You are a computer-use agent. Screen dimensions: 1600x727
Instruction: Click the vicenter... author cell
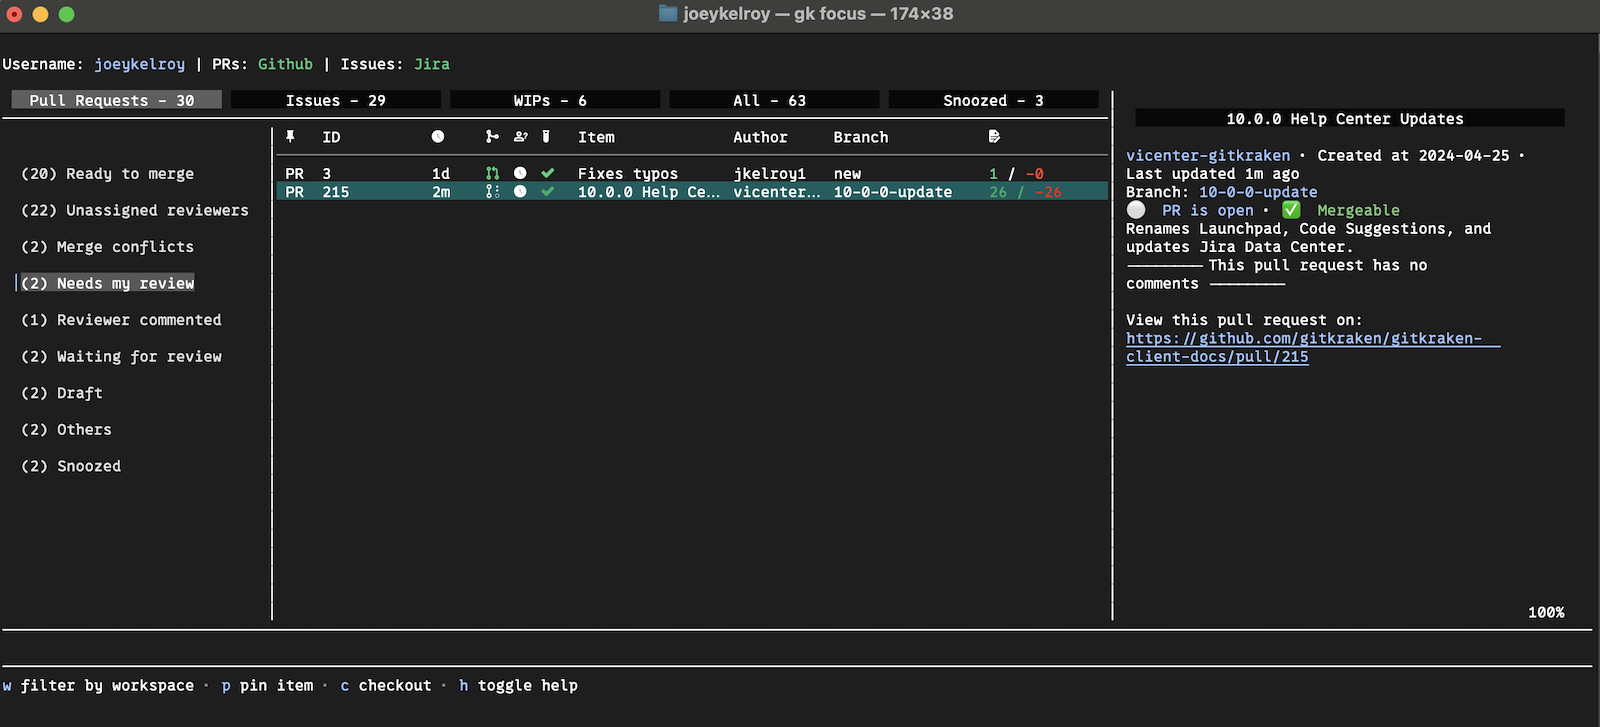(777, 192)
